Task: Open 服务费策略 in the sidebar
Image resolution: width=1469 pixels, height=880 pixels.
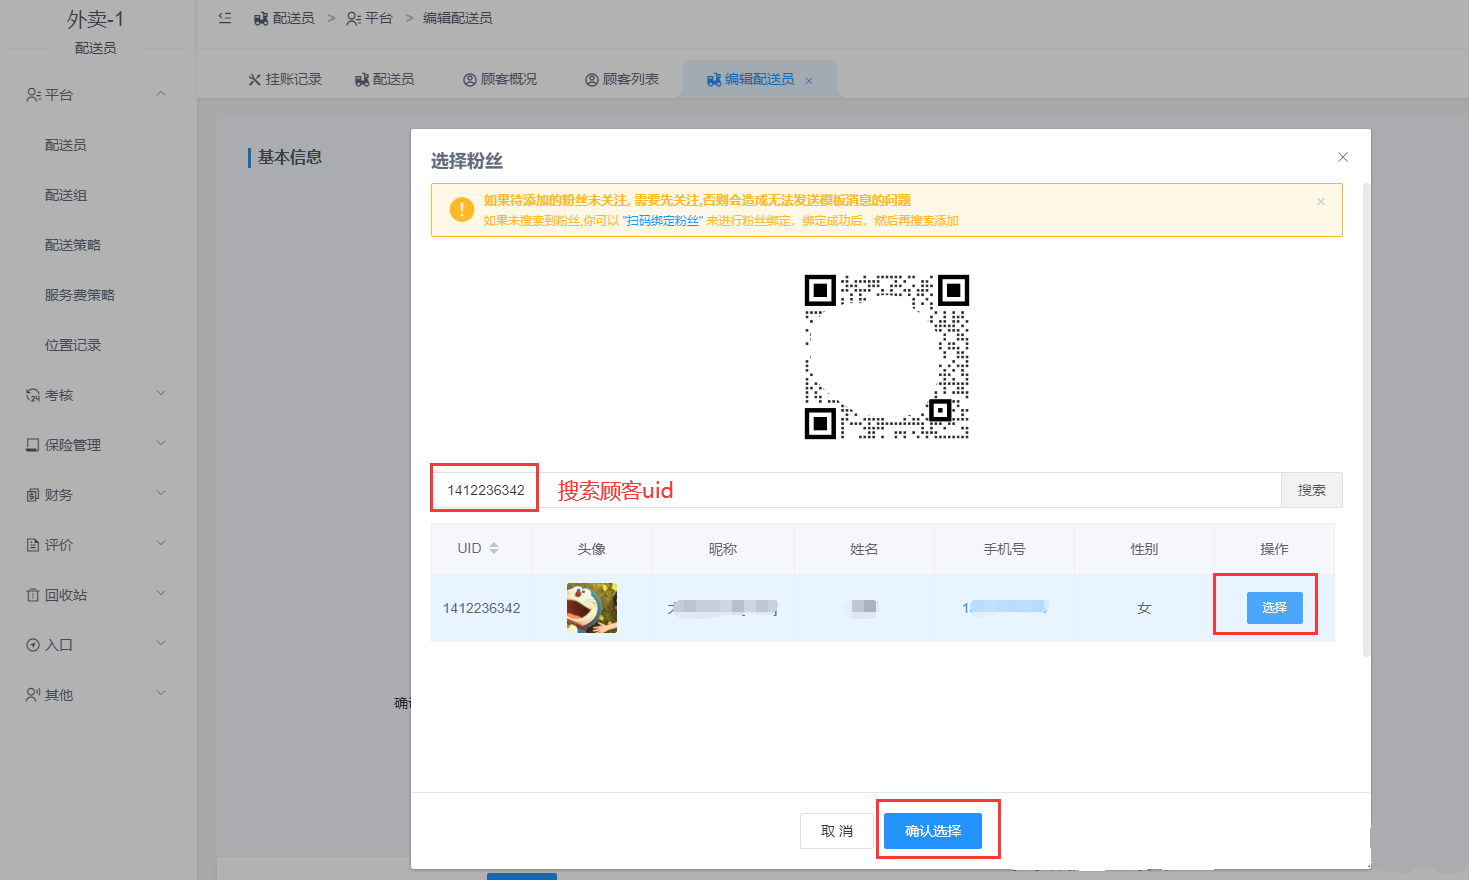Action: click(80, 295)
